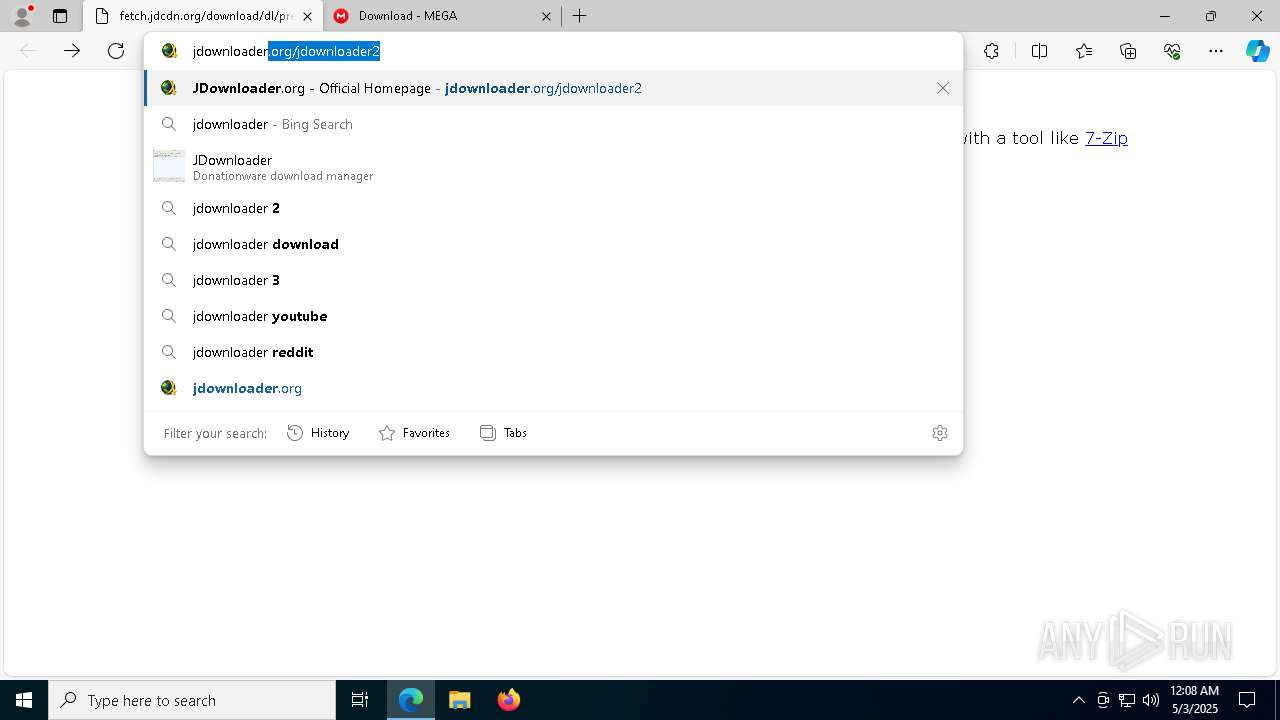Screen dimensions: 1280x720
Task: Filter search by Favorites
Action: point(414,433)
